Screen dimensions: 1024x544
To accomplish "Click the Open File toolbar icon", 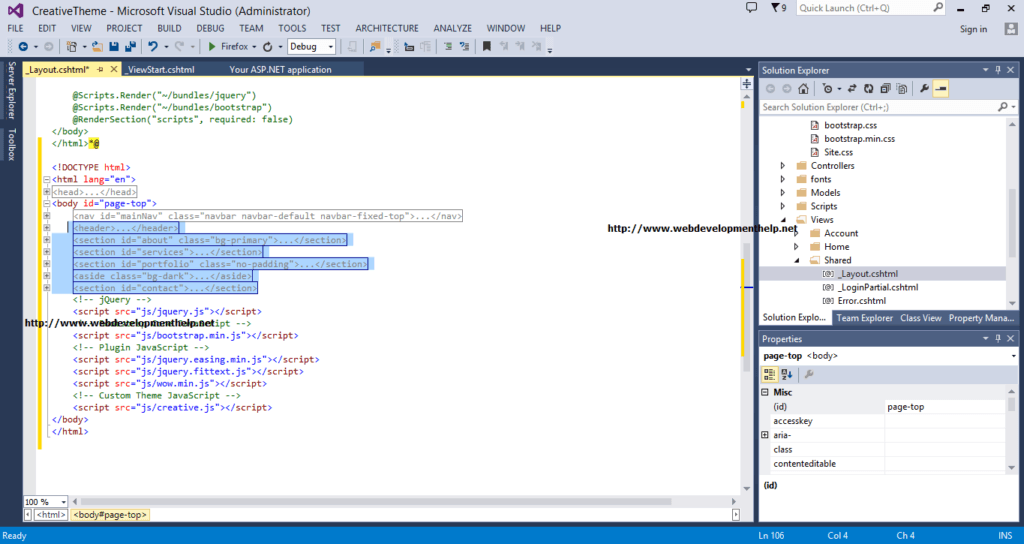I will coord(97,46).
